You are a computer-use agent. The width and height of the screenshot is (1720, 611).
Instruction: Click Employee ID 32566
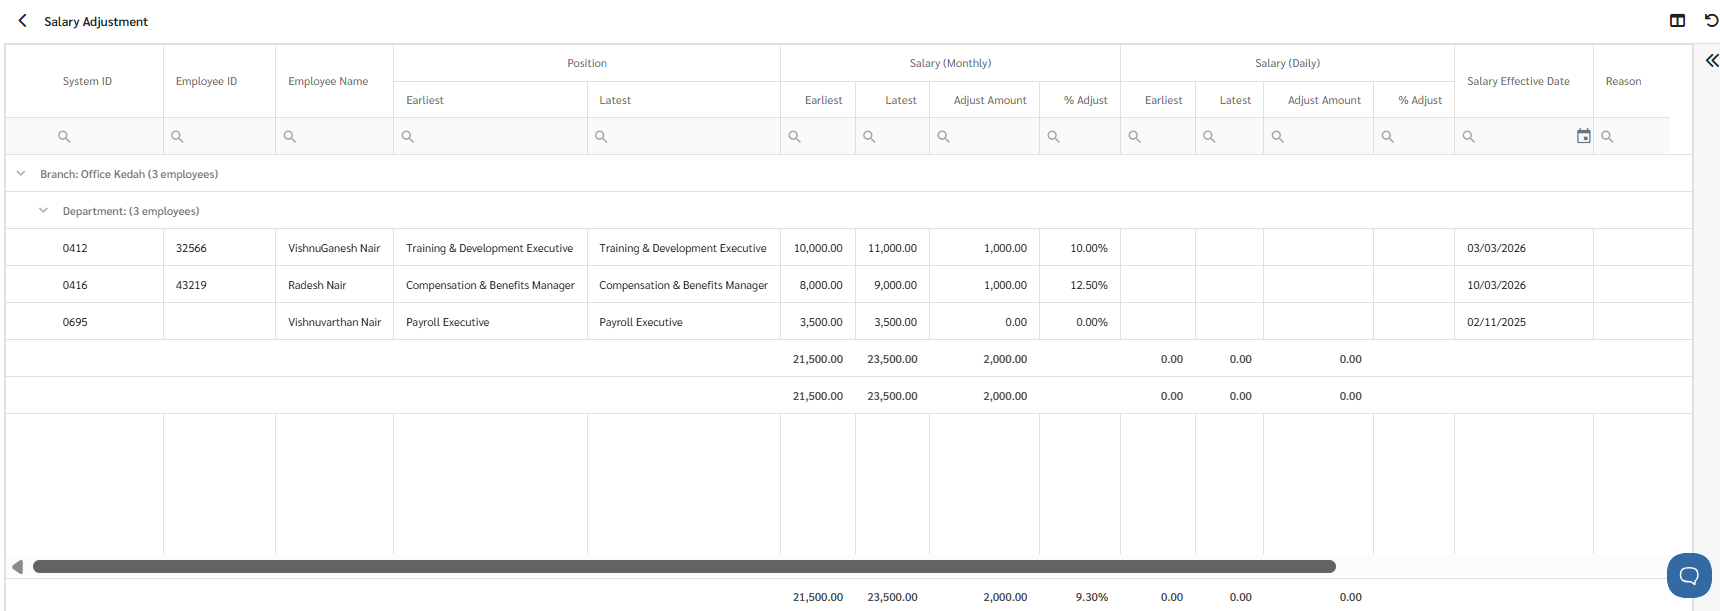pyautogui.click(x=191, y=248)
